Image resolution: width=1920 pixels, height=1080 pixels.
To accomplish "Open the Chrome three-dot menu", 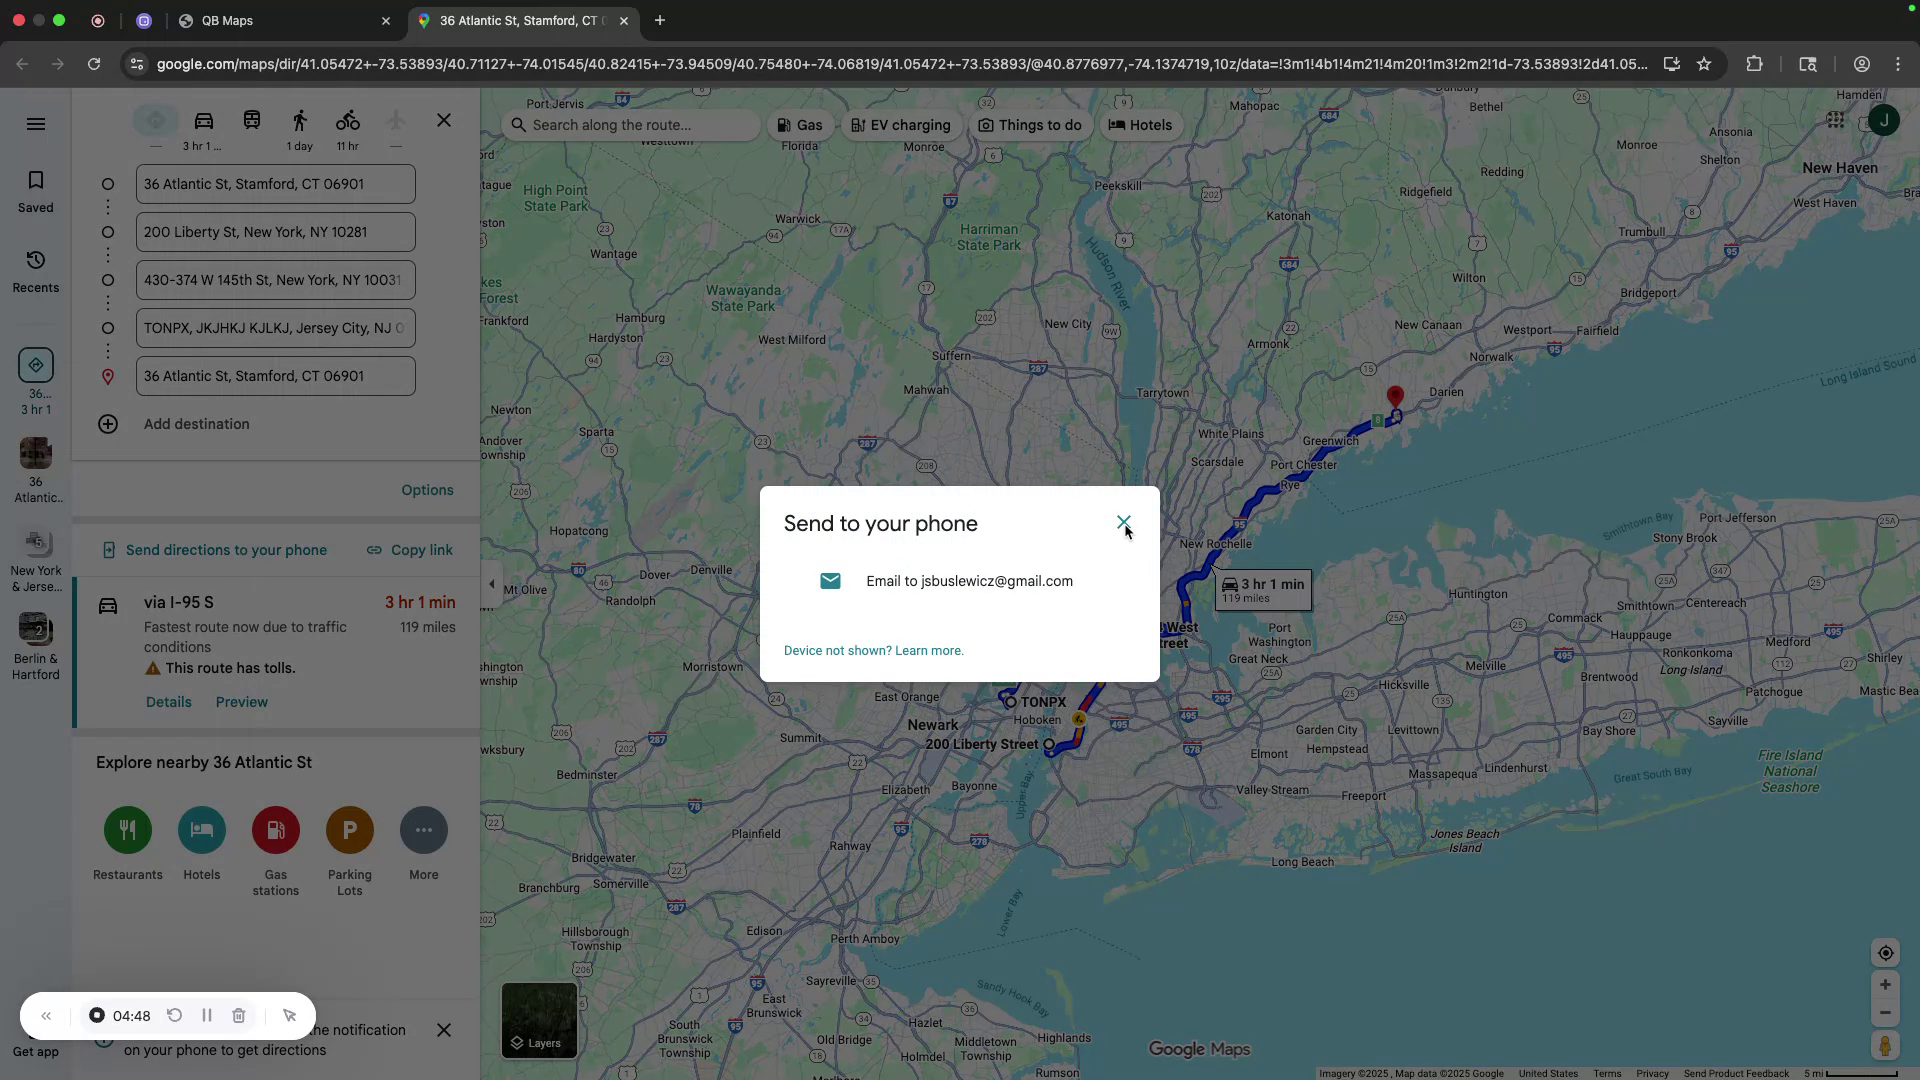I will [x=1897, y=63].
